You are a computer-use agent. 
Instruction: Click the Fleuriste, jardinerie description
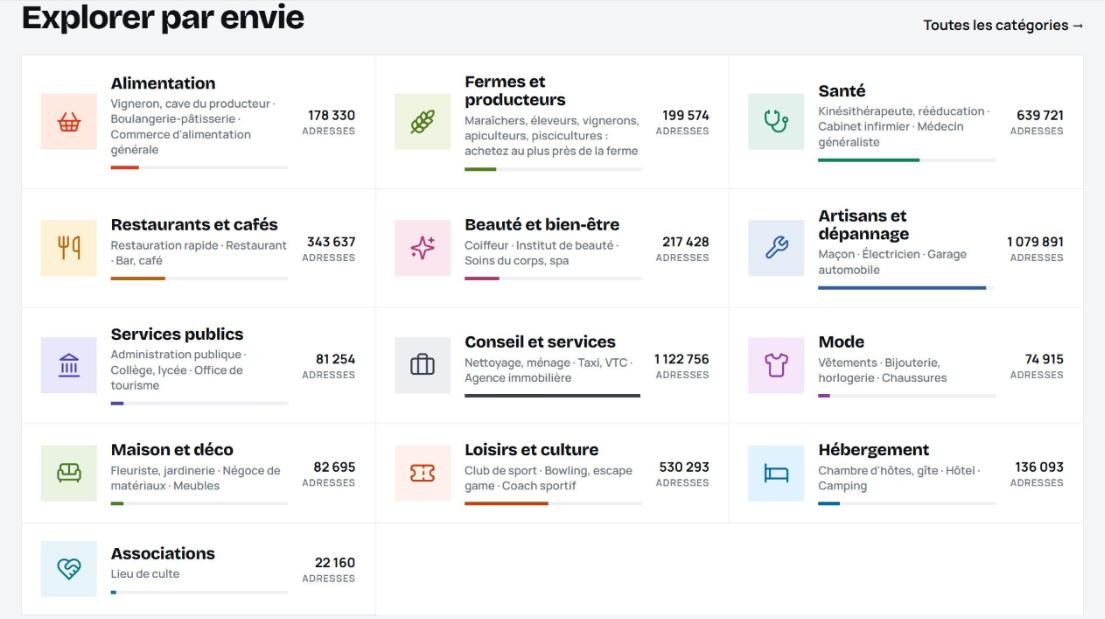pyautogui.click(x=195, y=478)
